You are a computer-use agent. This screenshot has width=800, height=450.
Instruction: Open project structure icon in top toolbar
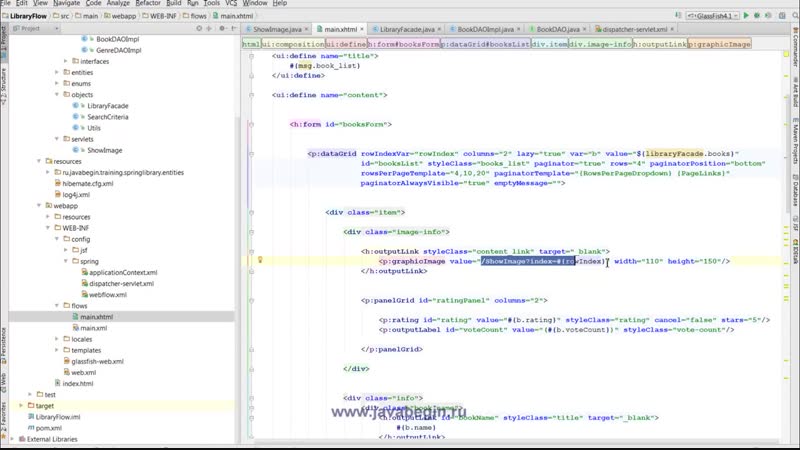click(x=782, y=16)
